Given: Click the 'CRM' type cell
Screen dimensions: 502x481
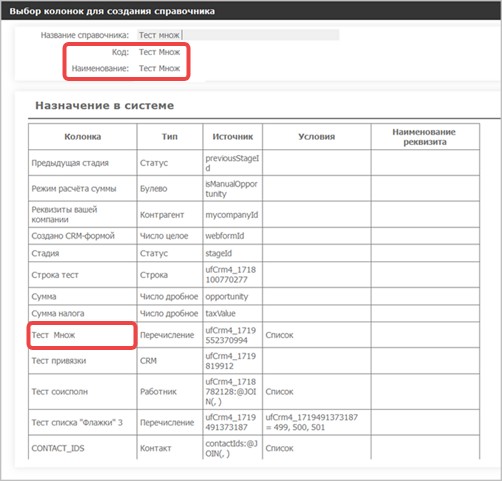Looking at the screenshot, I should pos(170,361).
